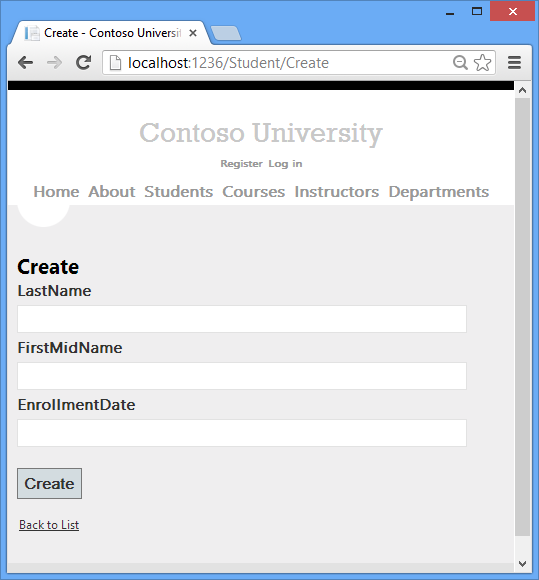Click the page icon beside the URL

coord(115,63)
